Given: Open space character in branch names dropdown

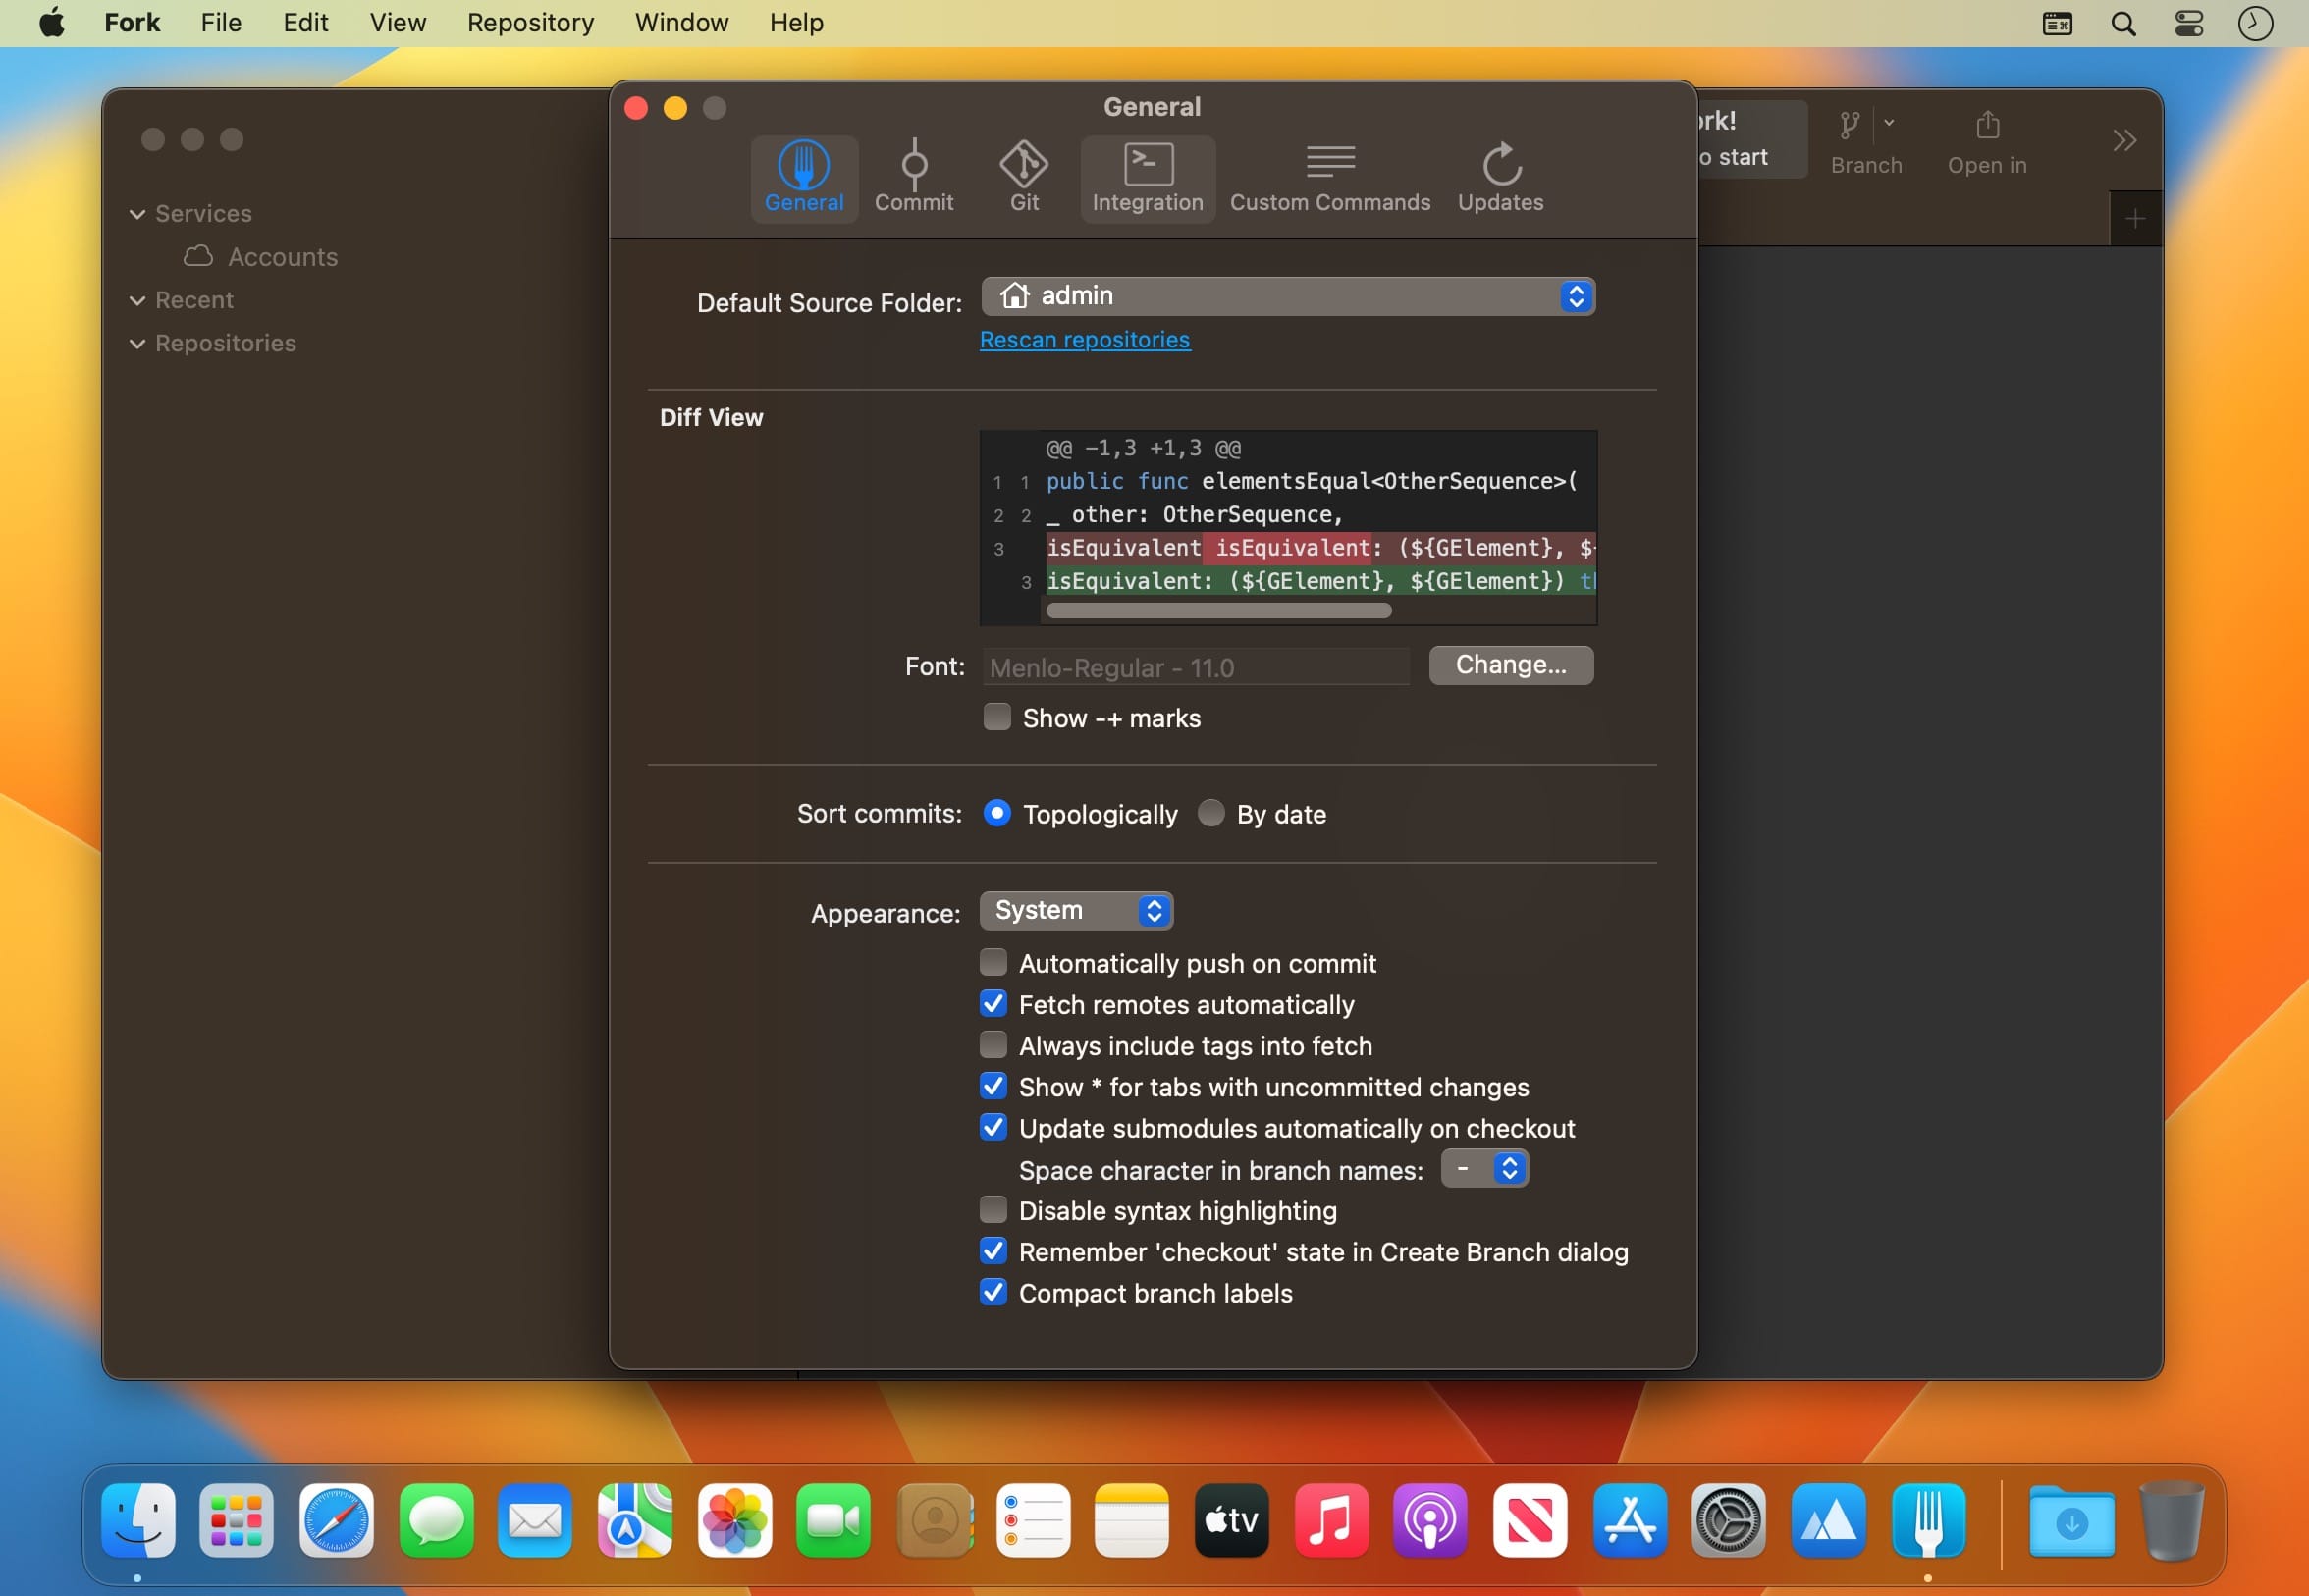Looking at the screenshot, I should click(1484, 1169).
